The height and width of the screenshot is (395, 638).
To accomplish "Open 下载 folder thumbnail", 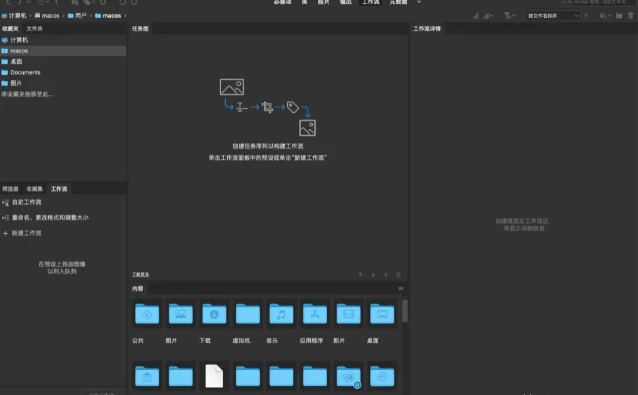I will coord(214,314).
